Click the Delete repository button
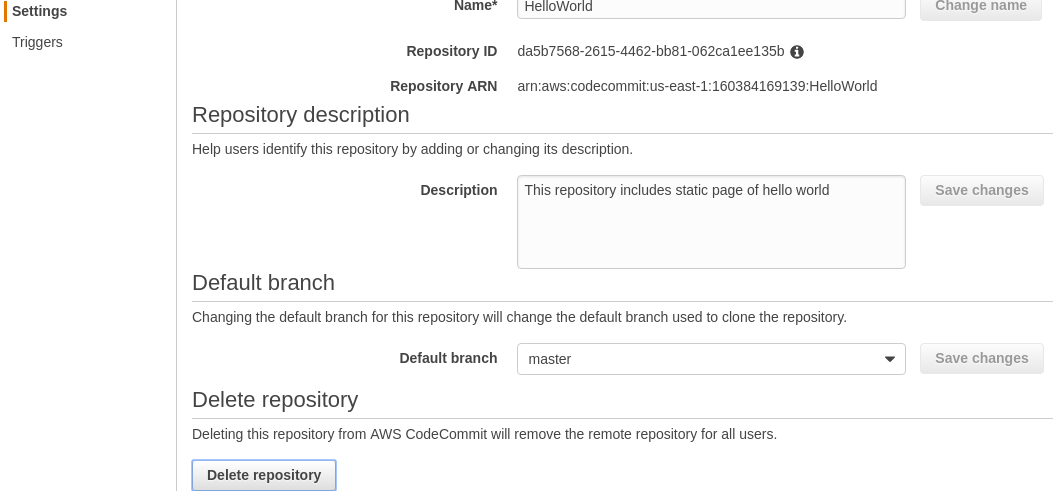The width and height of the screenshot is (1053, 496). pyautogui.click(x=264, y=475)
